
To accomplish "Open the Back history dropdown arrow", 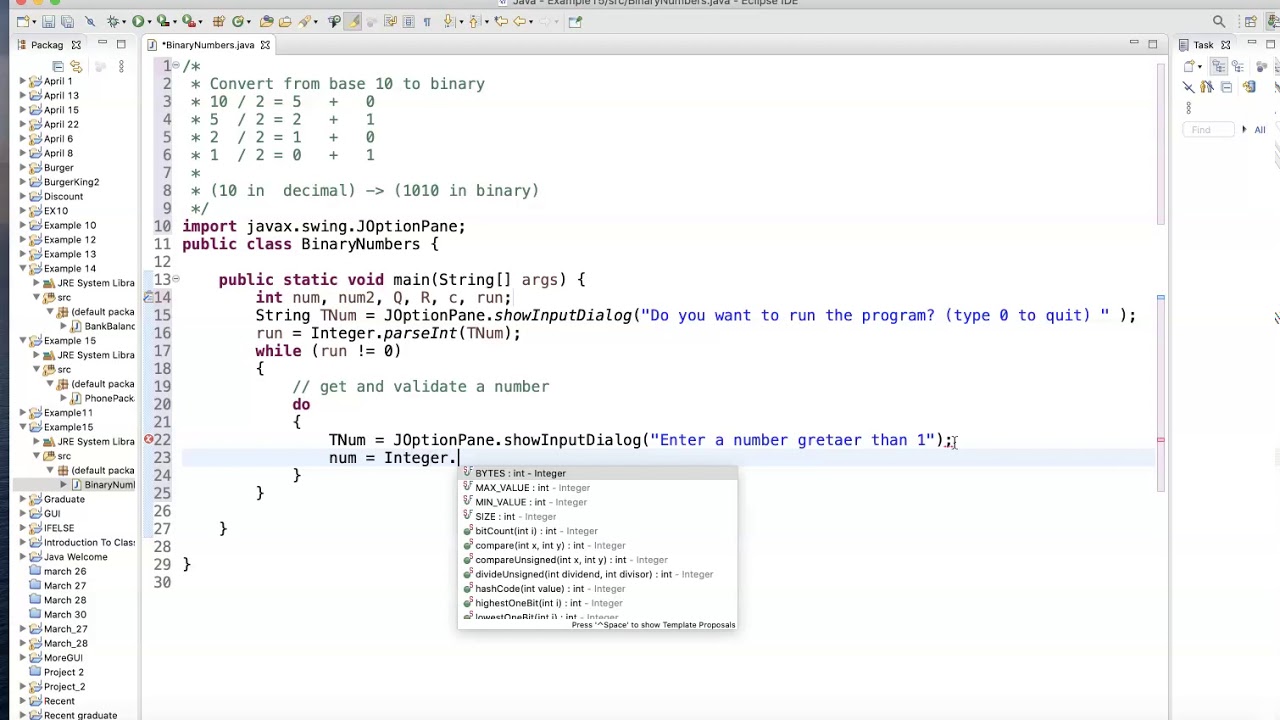I will [531, 21].
